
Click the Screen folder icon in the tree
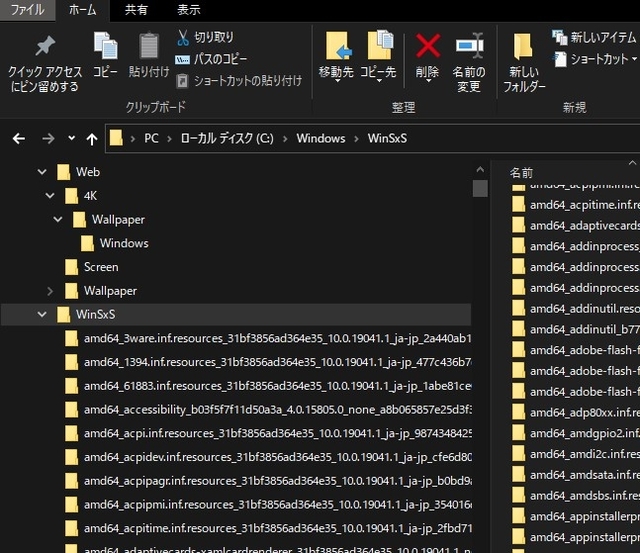(x=71, y=267)
